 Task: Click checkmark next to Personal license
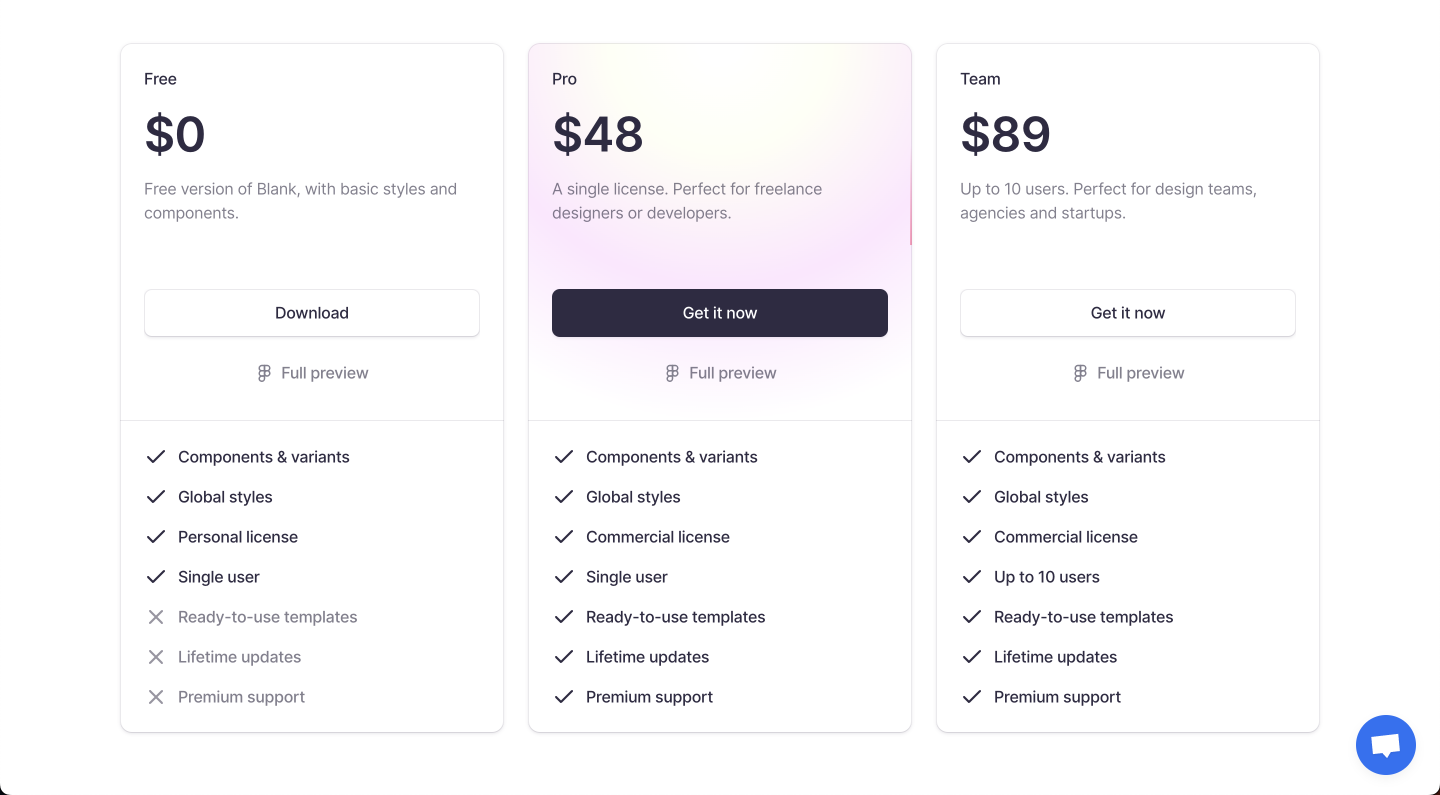coord(156,537)
